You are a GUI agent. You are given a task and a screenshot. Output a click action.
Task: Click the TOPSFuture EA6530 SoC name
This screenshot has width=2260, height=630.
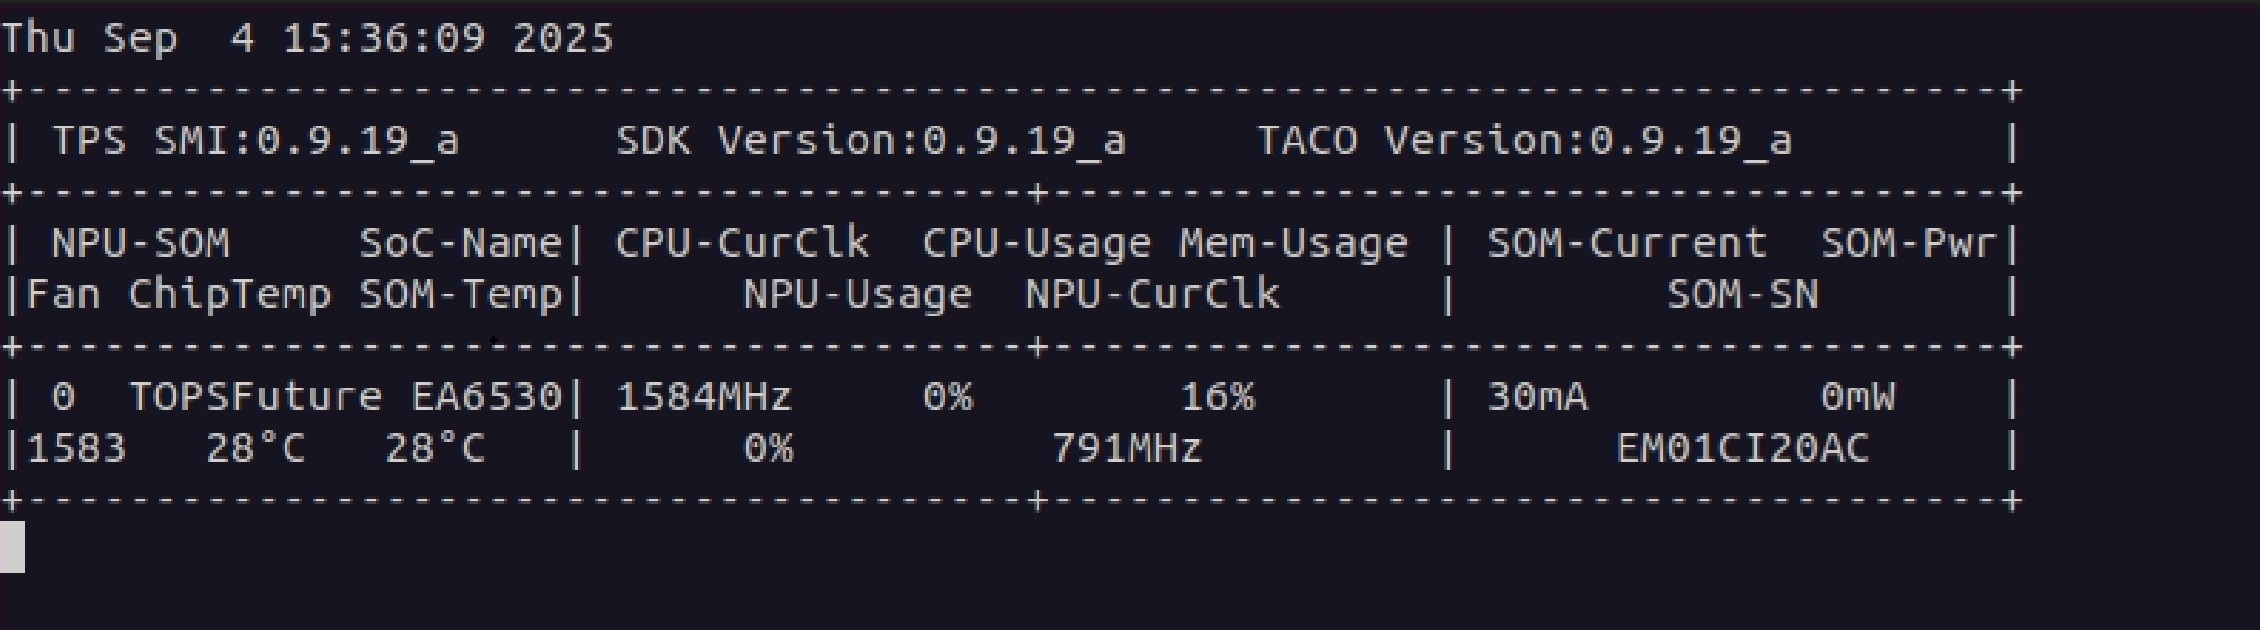[x=345, y=397]
